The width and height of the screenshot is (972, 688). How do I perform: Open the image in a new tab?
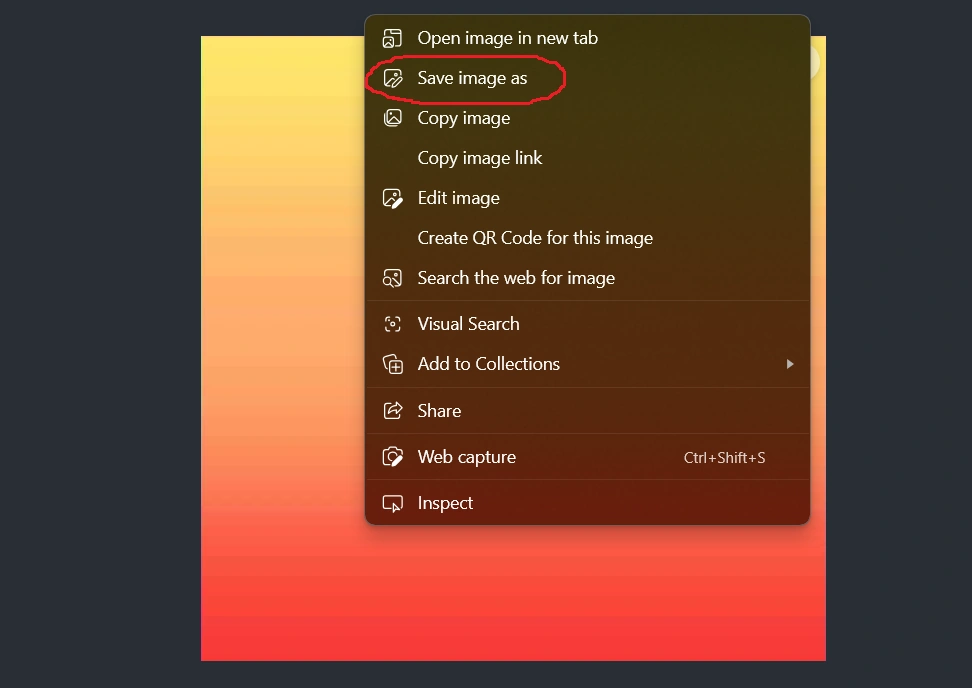tap(507, 38)
